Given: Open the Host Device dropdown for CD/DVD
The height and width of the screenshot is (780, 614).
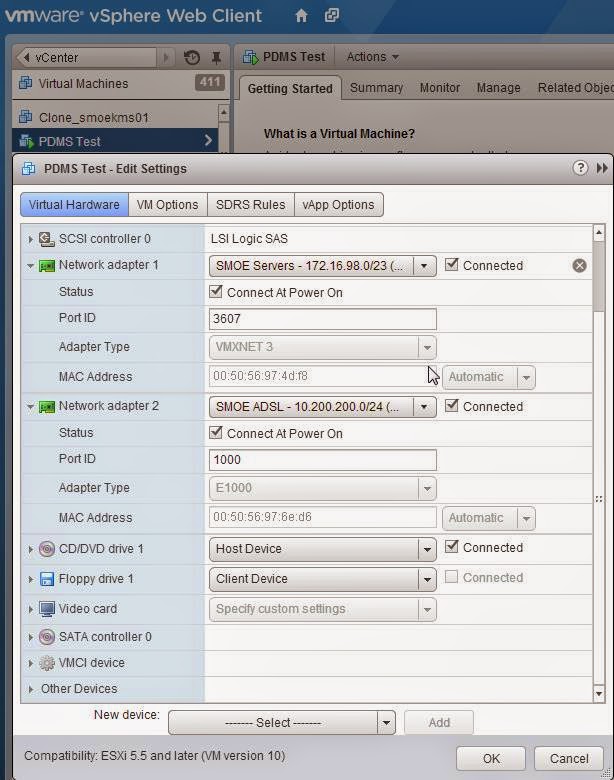Looking at the screenshot, I should click(322, 549).
